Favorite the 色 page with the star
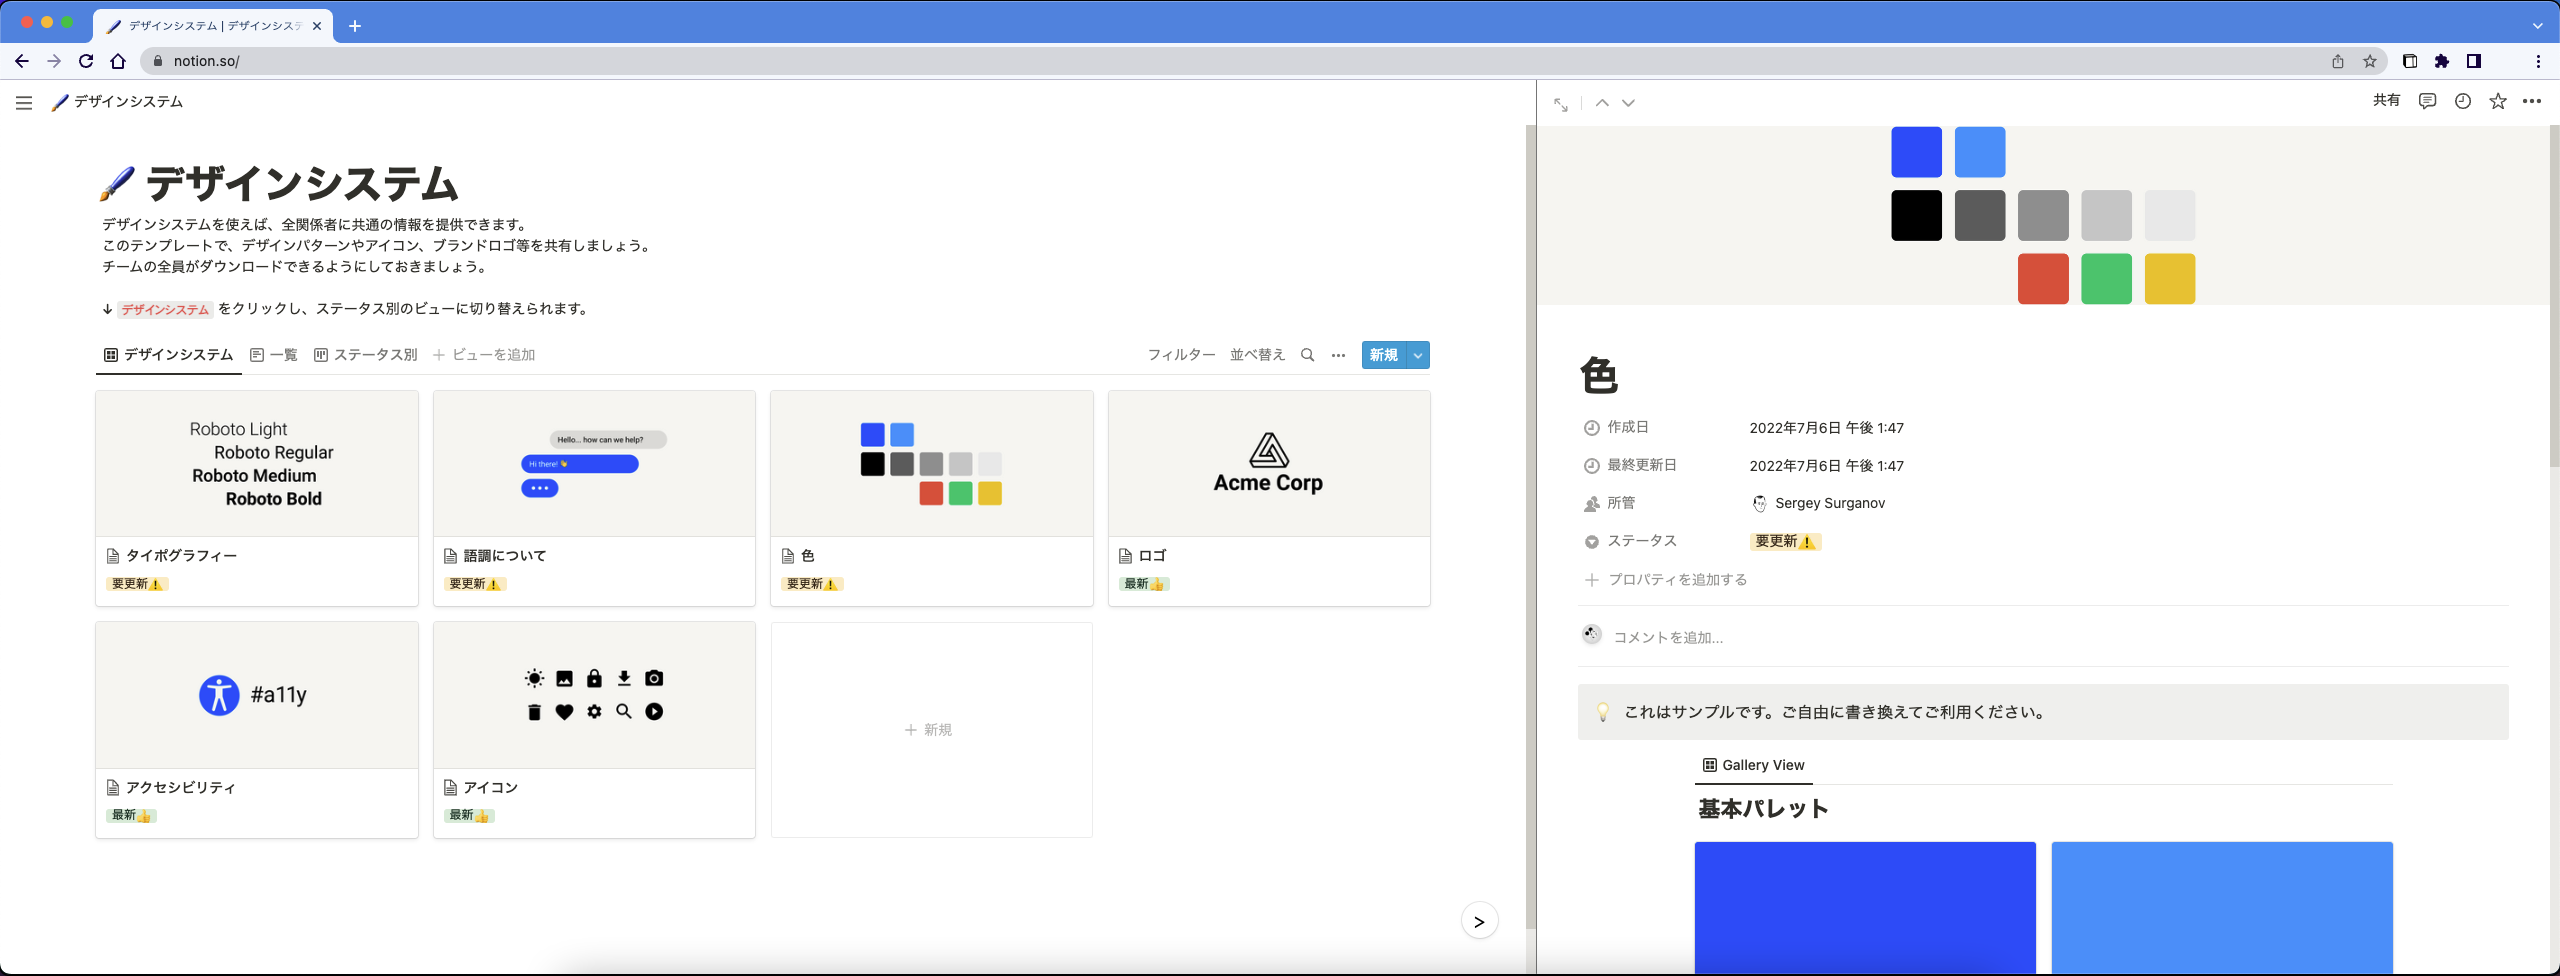This screenshot has height=976, width=2560. coord(2498,101)
